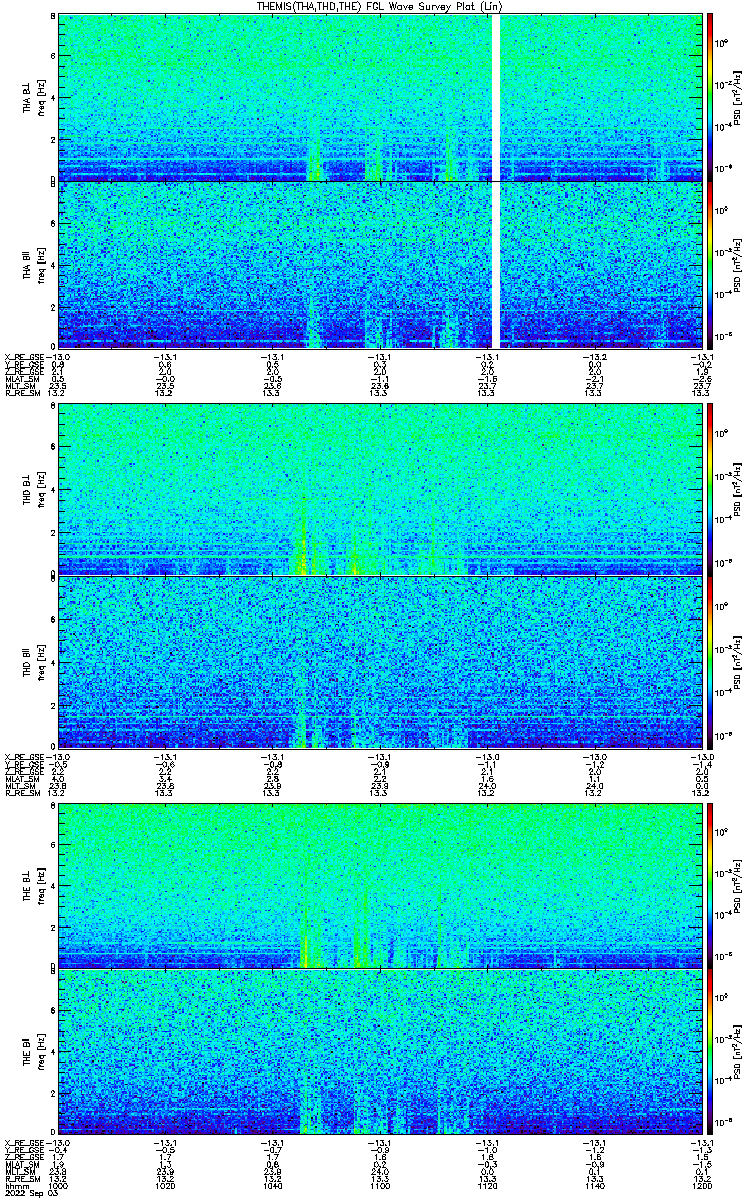Click the THA B-perp freq axis label
Screen dimensions: 750x1200
tap(40, 97)
